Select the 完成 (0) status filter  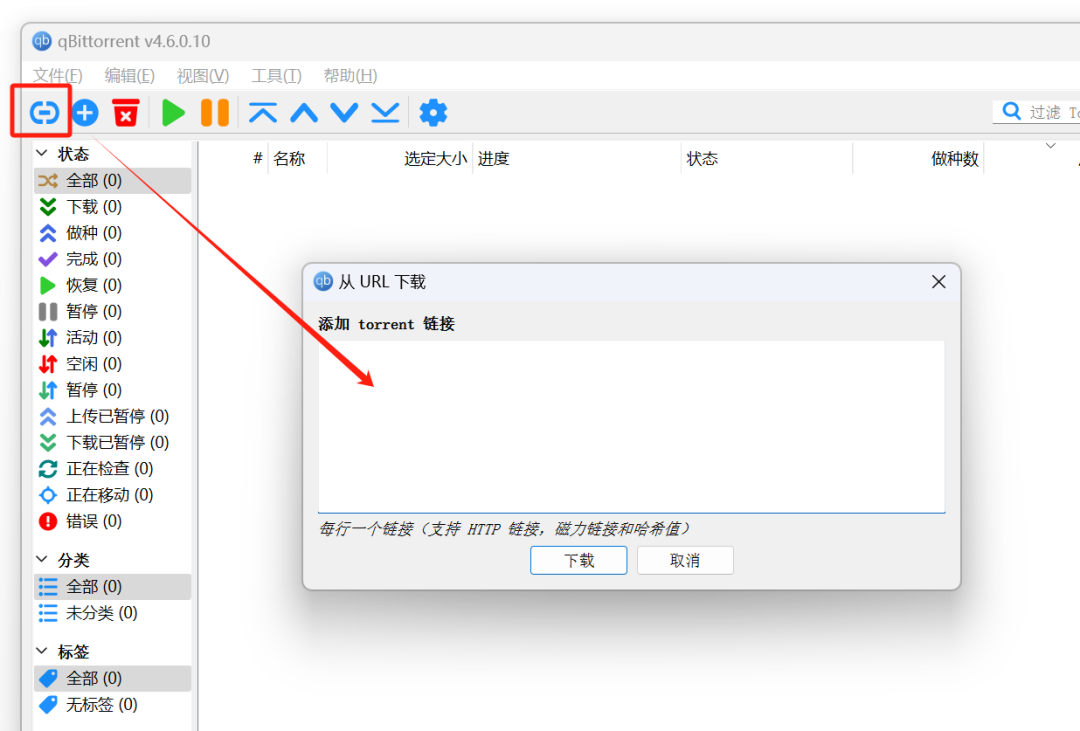(113, 259)
